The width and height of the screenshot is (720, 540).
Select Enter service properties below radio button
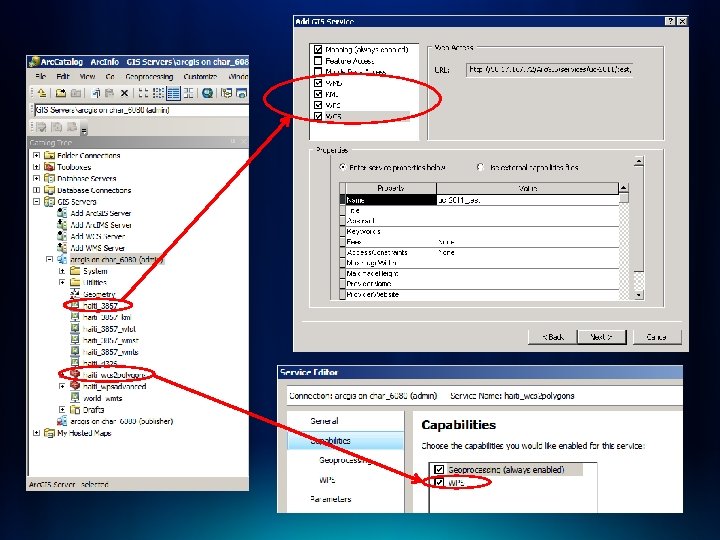(x=343, y=167)
